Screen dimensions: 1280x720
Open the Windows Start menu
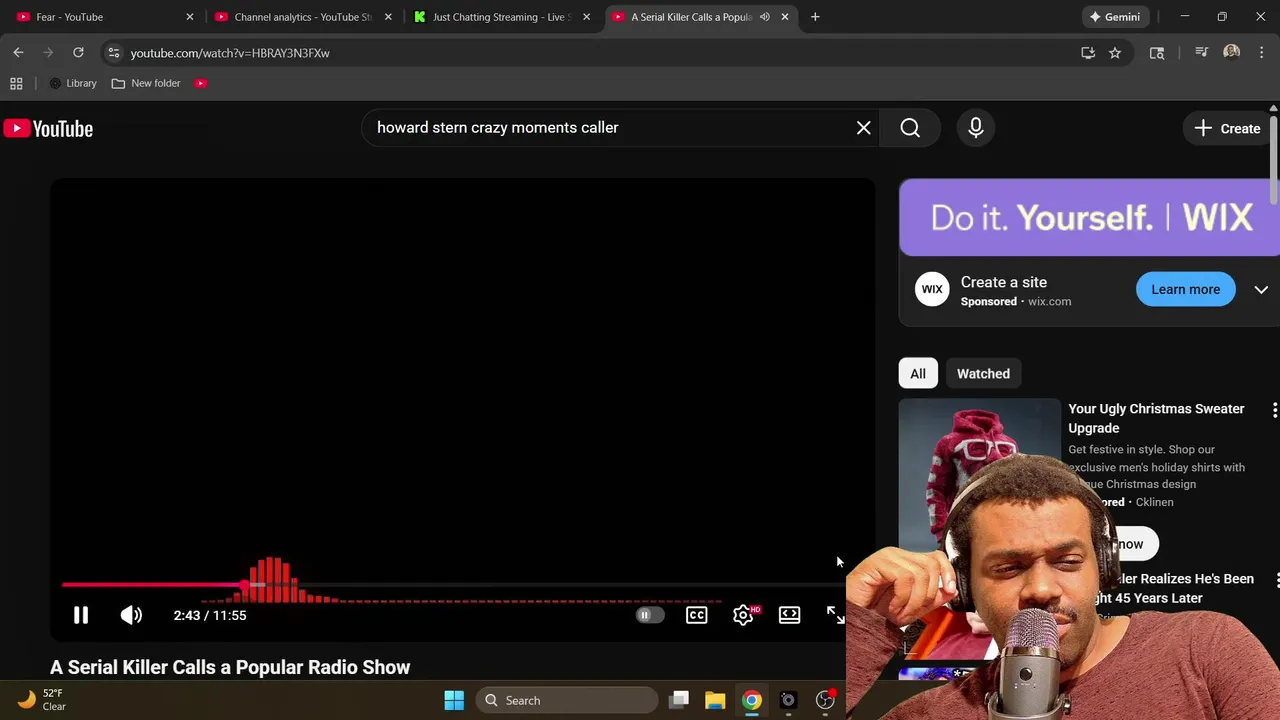pos(454,700)
